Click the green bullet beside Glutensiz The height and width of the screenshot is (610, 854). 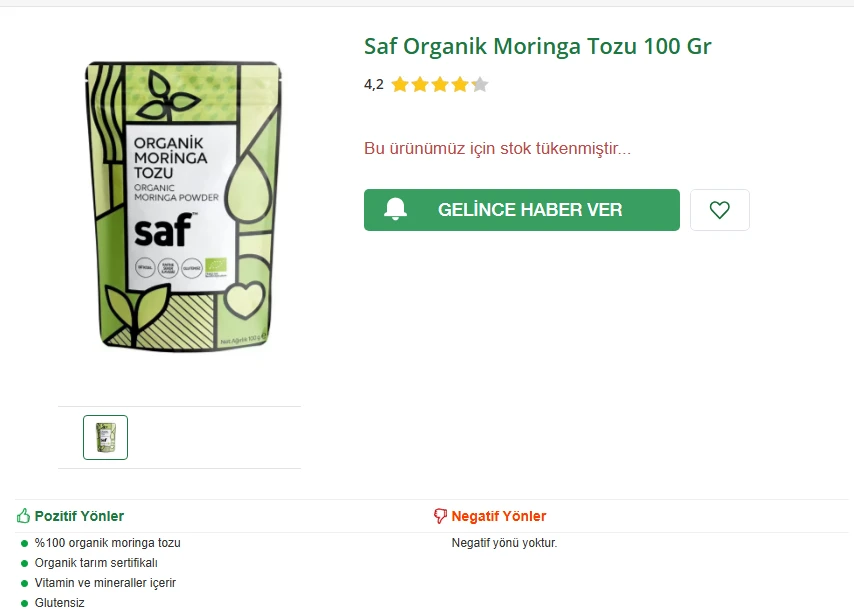point(23,602)
